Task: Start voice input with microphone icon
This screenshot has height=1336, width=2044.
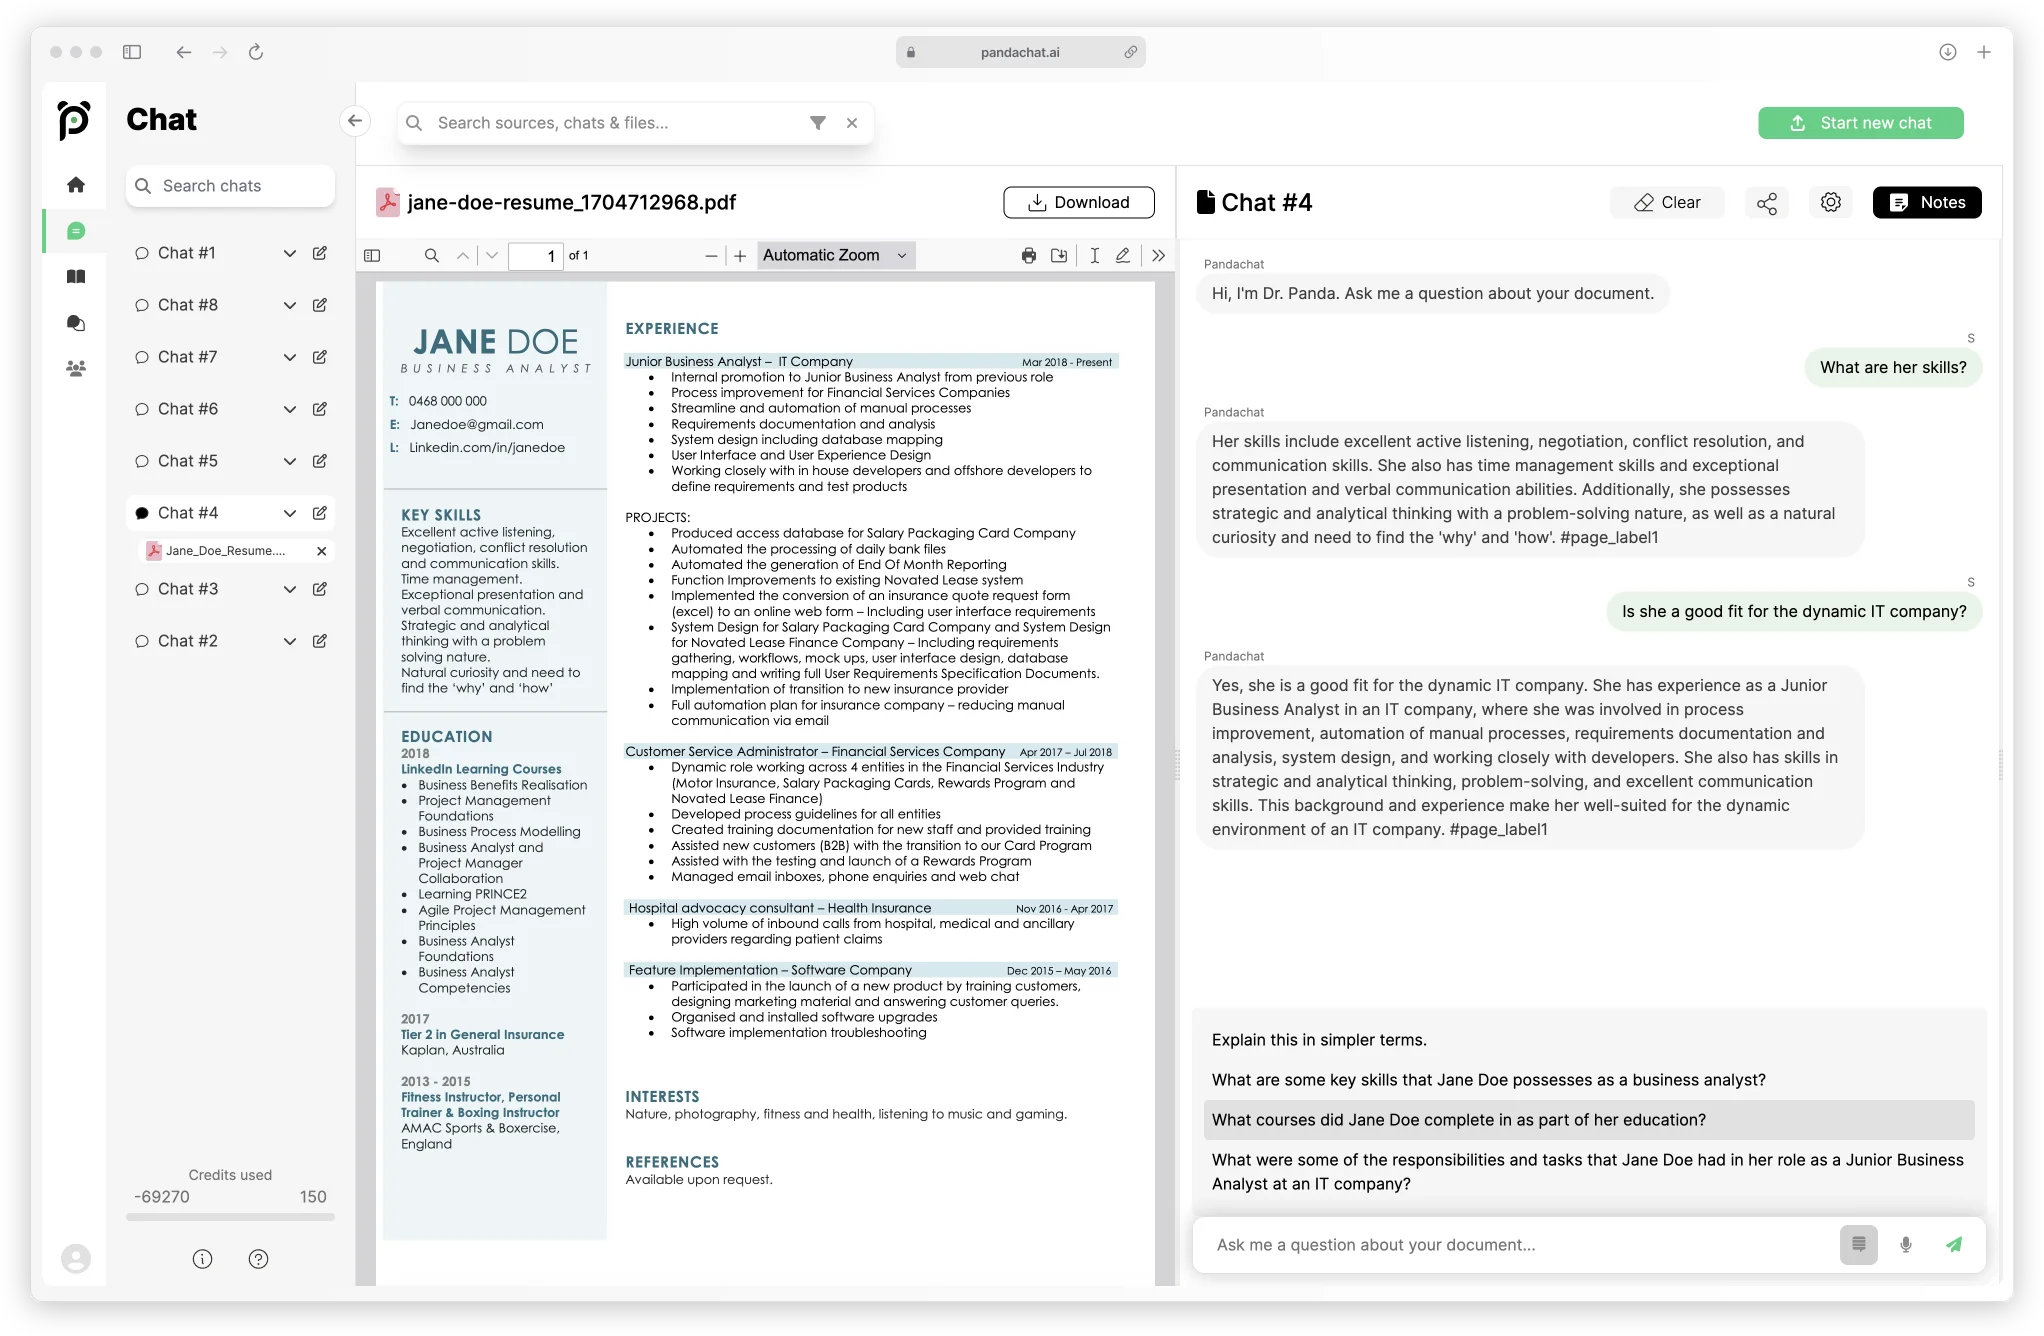Action: pyautogui.click(x=1906, y=1245)
